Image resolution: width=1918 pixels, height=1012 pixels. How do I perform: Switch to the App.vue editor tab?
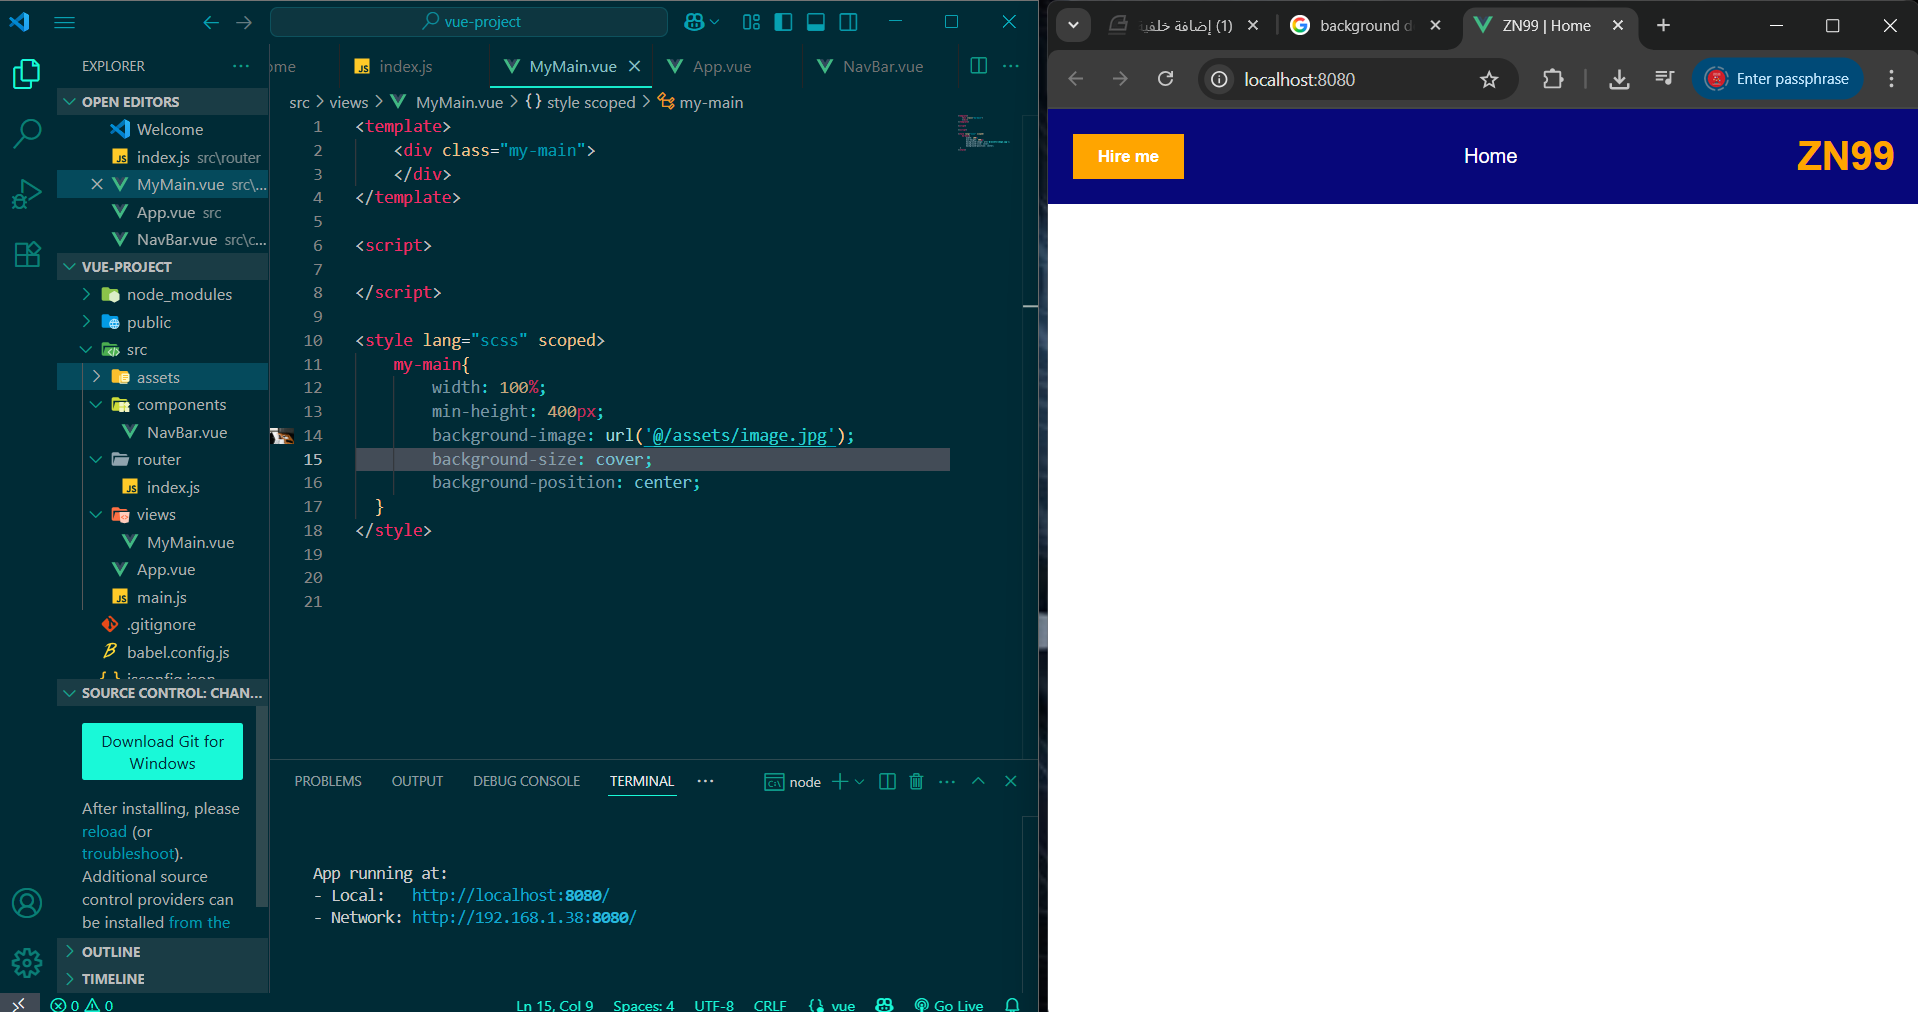721,67
